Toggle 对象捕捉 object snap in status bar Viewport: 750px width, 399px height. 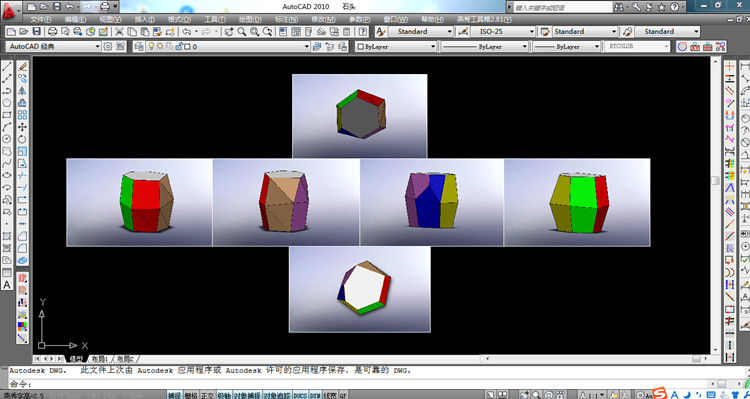(247, 395)
